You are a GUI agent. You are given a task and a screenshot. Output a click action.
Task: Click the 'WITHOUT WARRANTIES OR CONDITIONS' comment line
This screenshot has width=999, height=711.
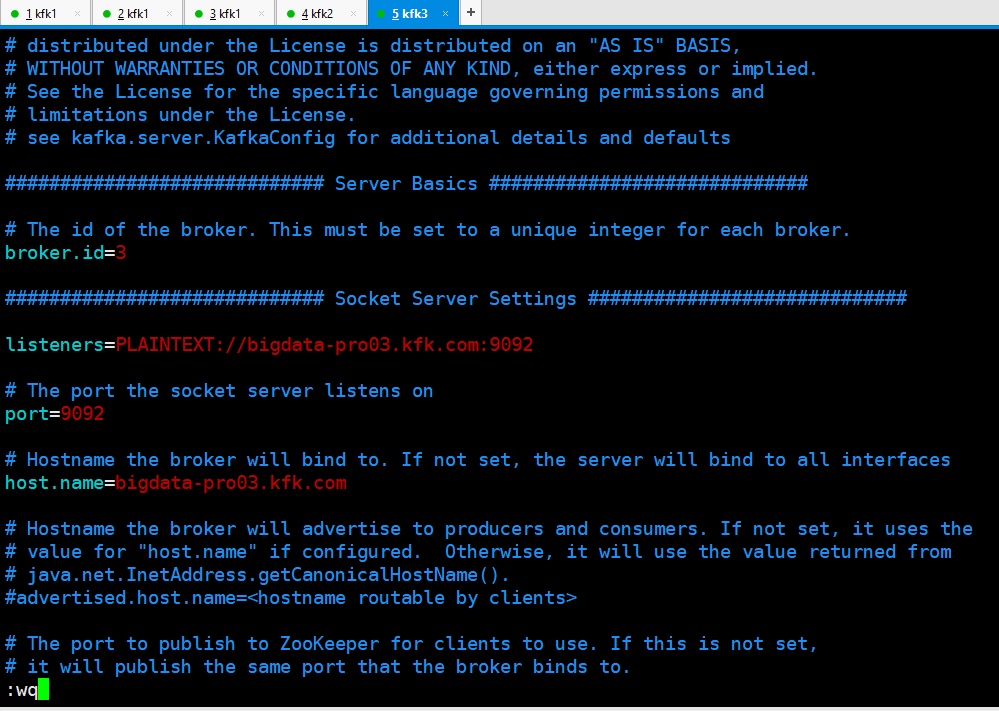(411, 69)
